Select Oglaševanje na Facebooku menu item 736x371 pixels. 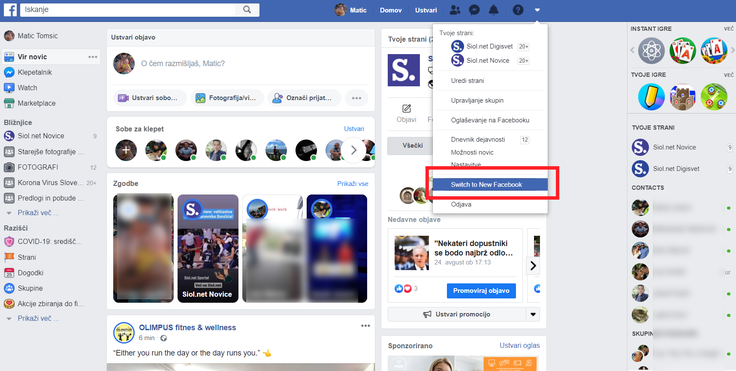[x=490, y=120]
